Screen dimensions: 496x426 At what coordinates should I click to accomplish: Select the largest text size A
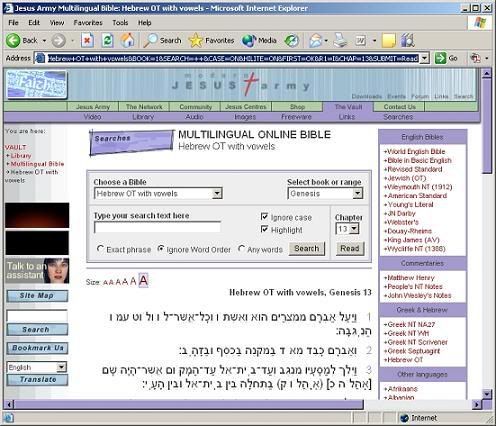click(x=143, y=280)
